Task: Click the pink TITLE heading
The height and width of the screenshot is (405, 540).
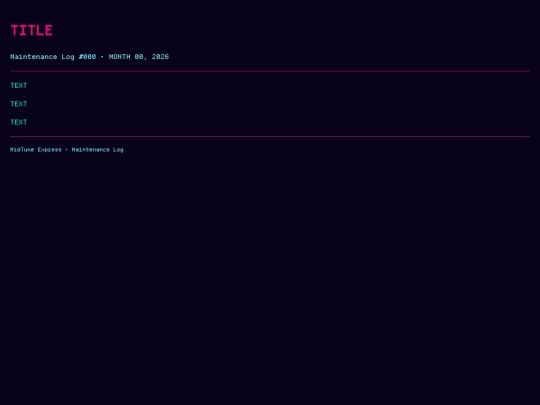Action: (x=32, y=30)
